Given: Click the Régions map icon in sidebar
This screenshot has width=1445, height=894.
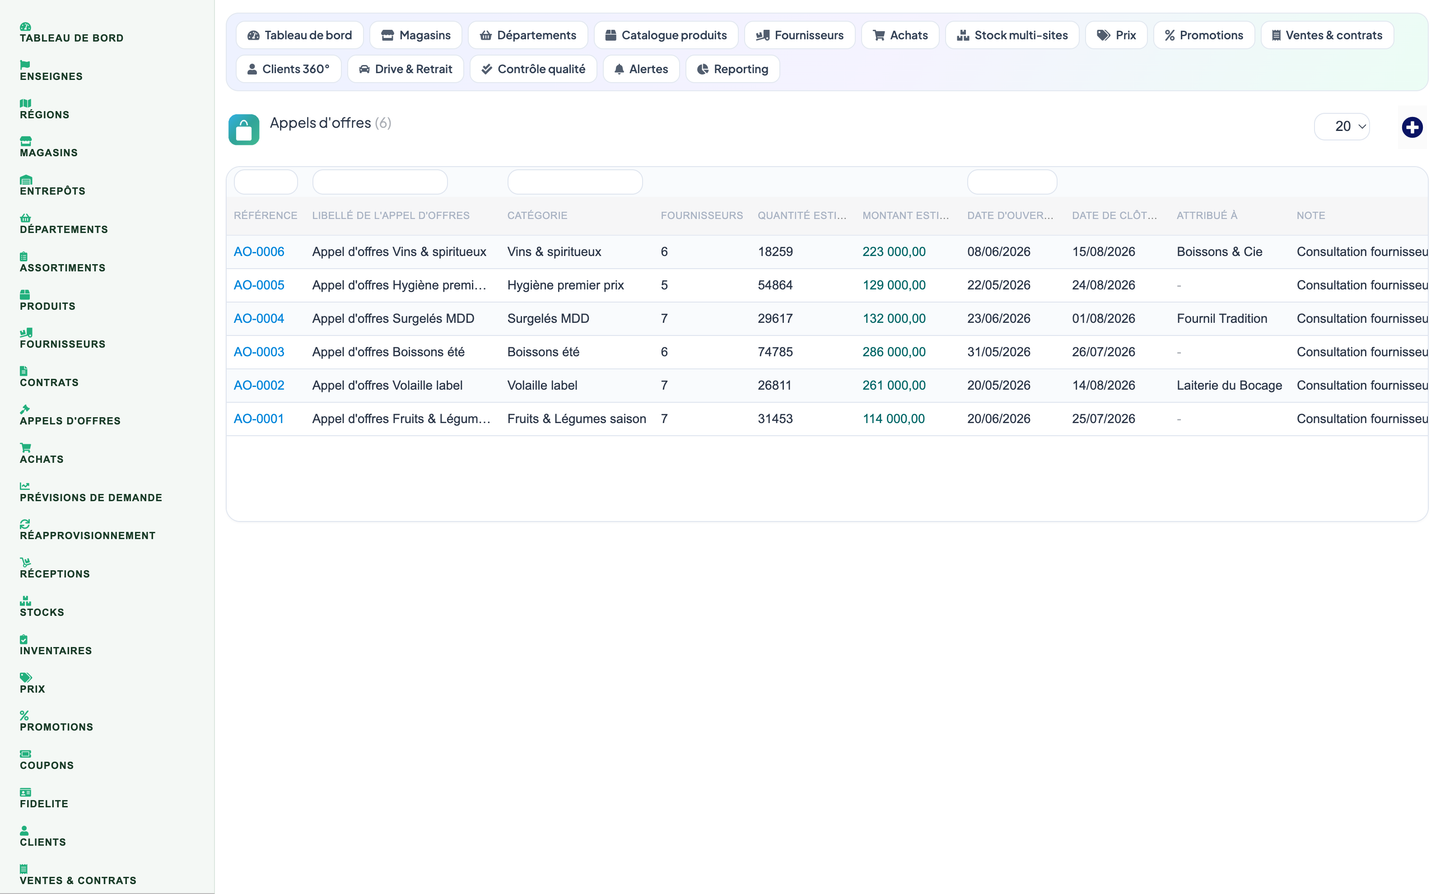Looking at the screenshot, I should click(25, 103).
